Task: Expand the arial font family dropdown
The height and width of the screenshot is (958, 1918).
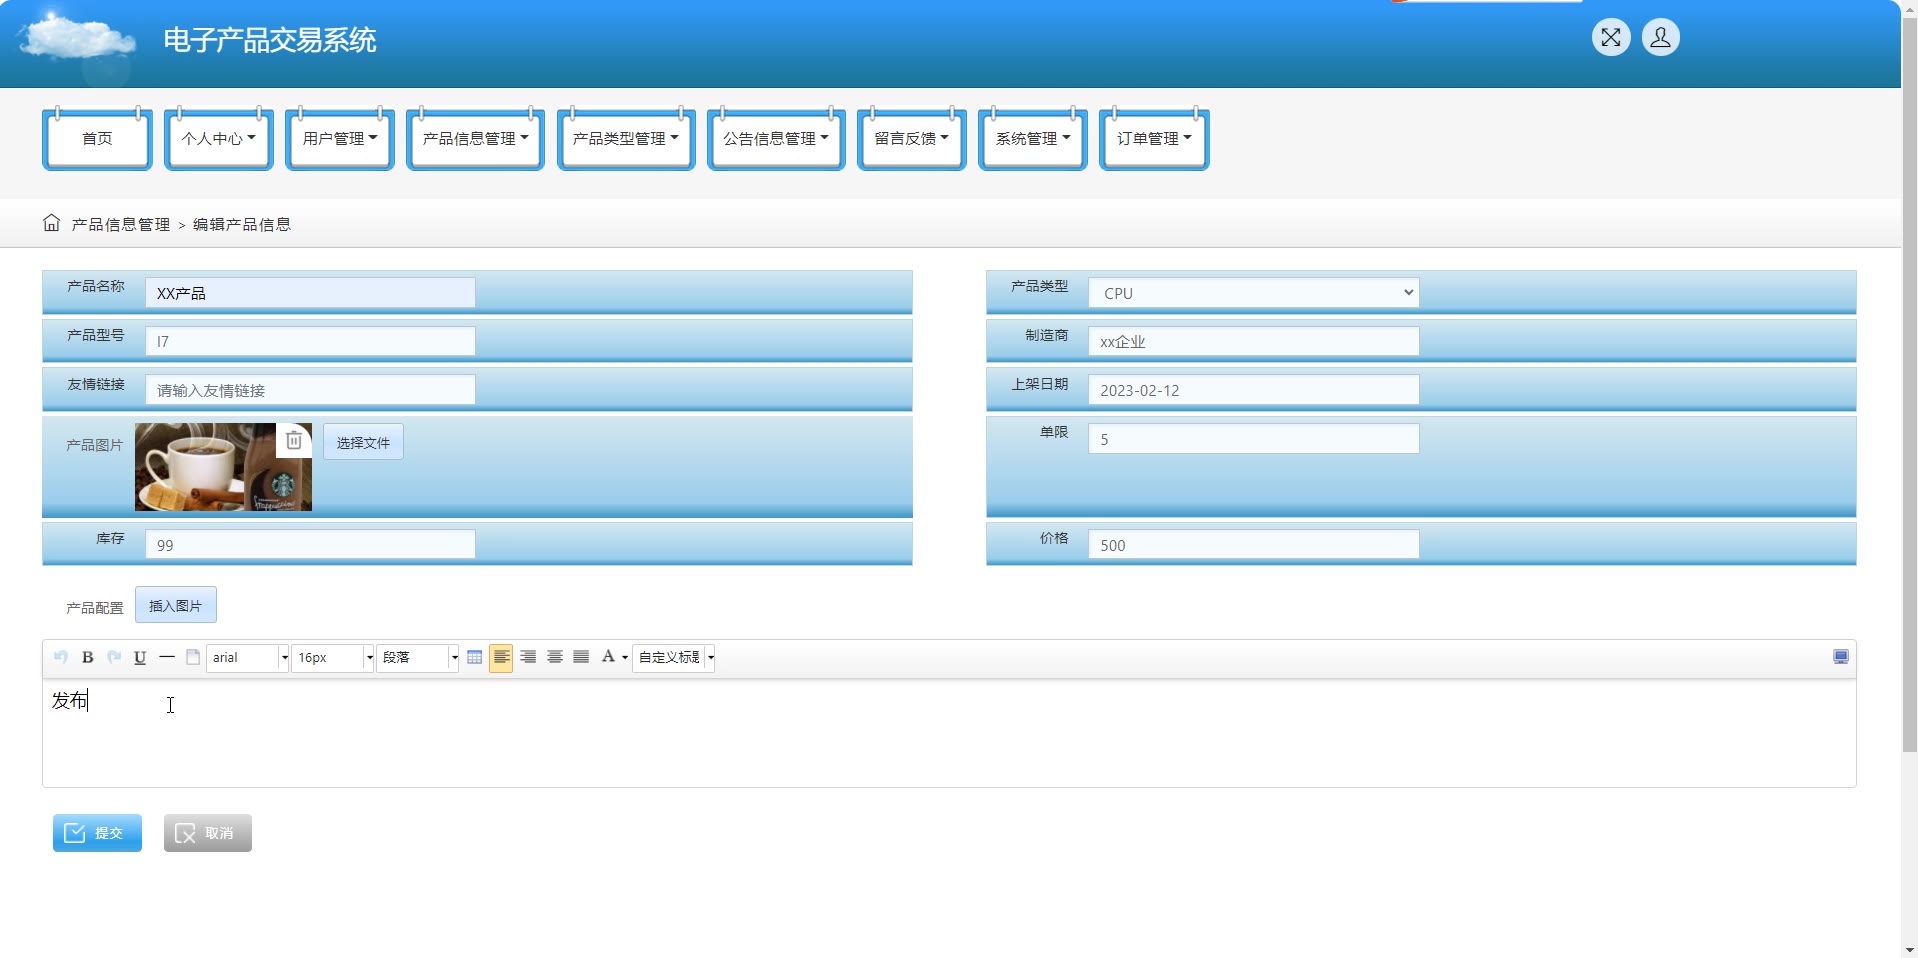Action: coord(248,657)
